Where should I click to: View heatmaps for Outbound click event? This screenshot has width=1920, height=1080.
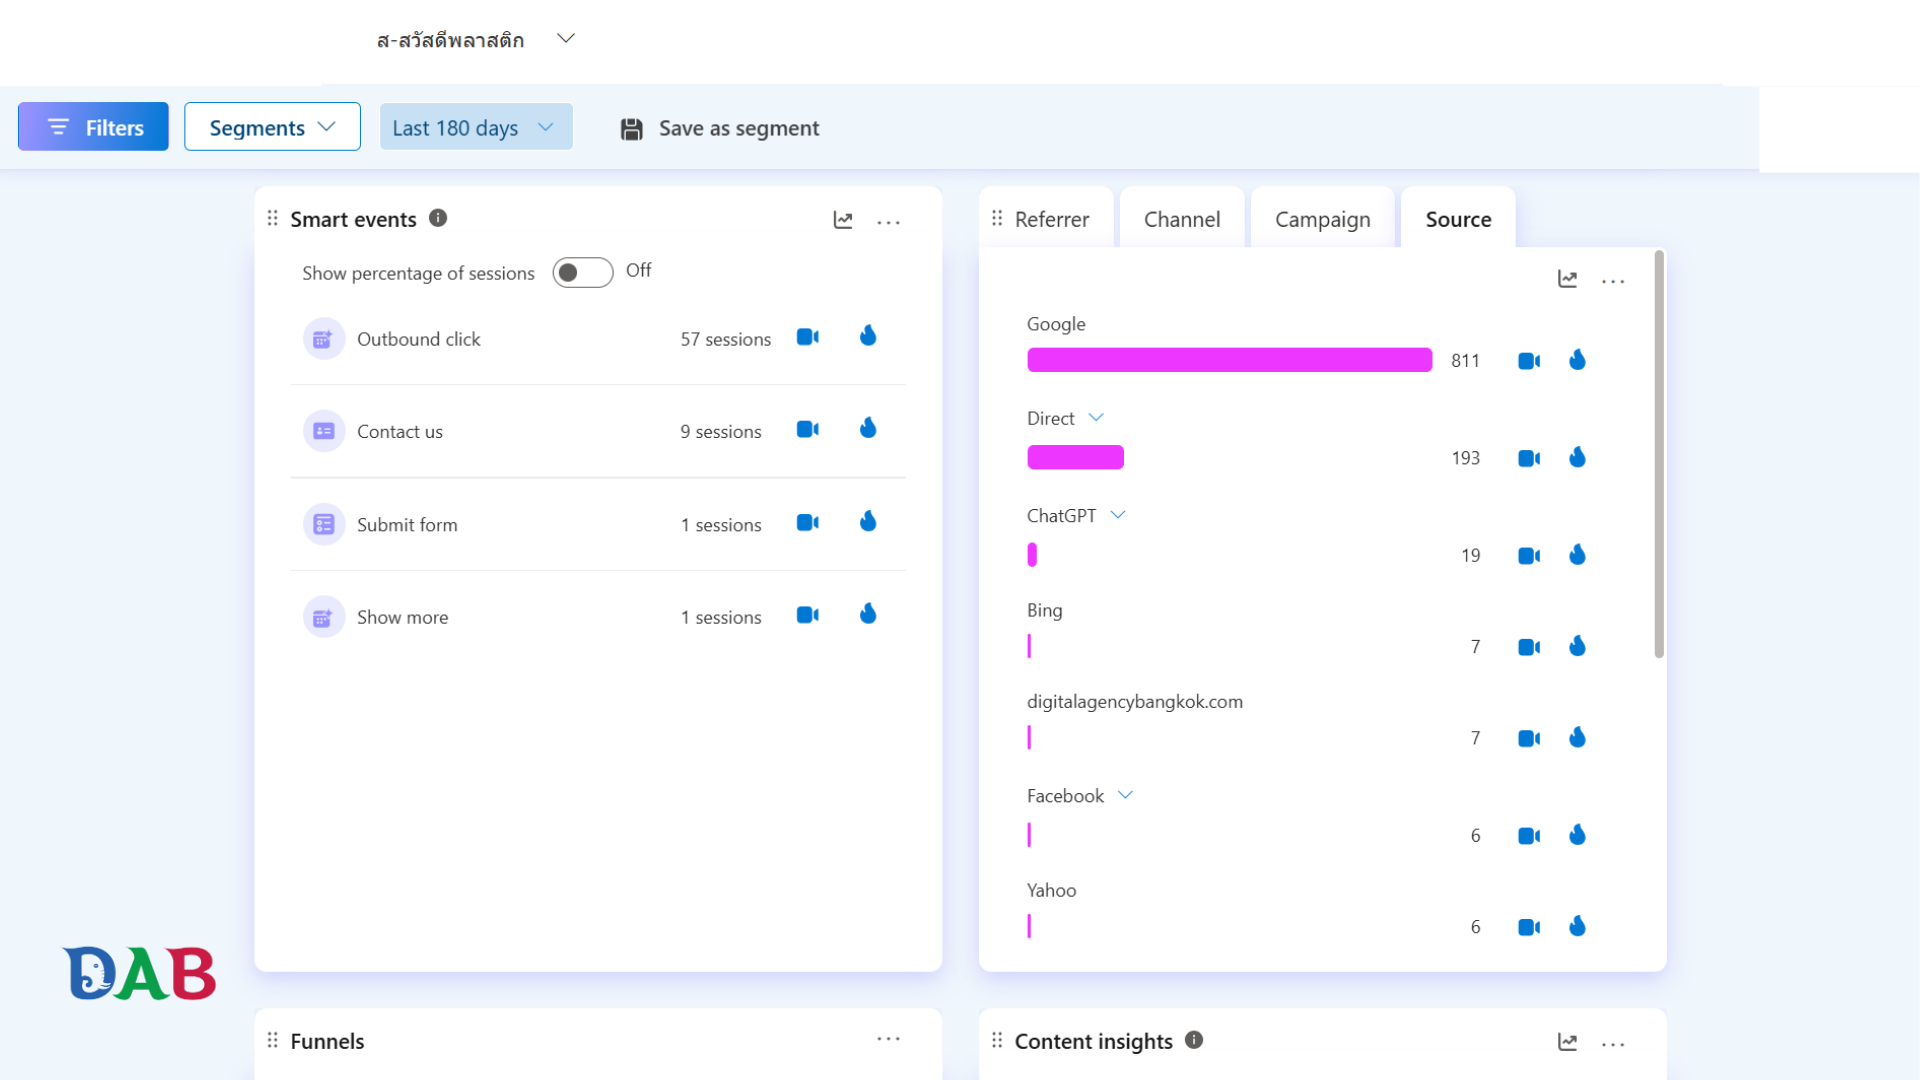(x=868, y=336)
